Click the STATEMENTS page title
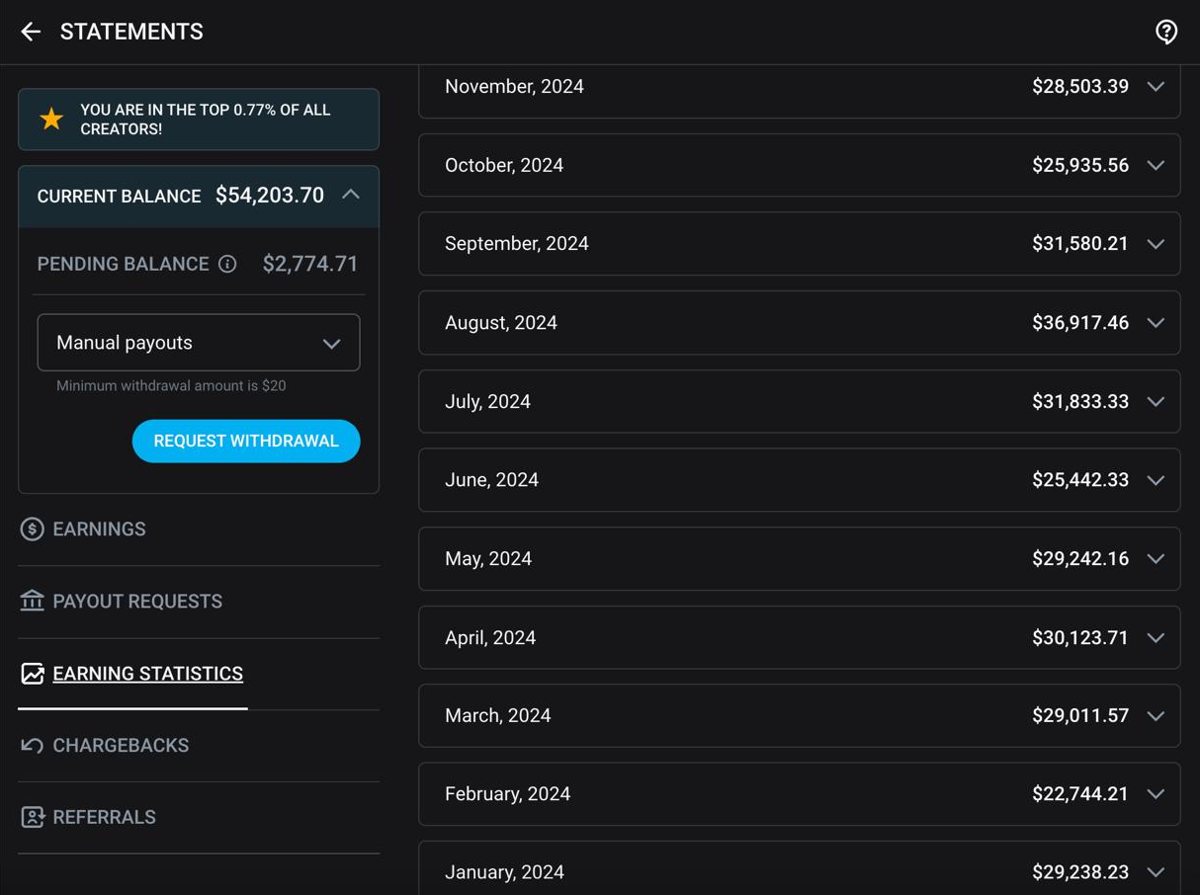 coord(131,32)
